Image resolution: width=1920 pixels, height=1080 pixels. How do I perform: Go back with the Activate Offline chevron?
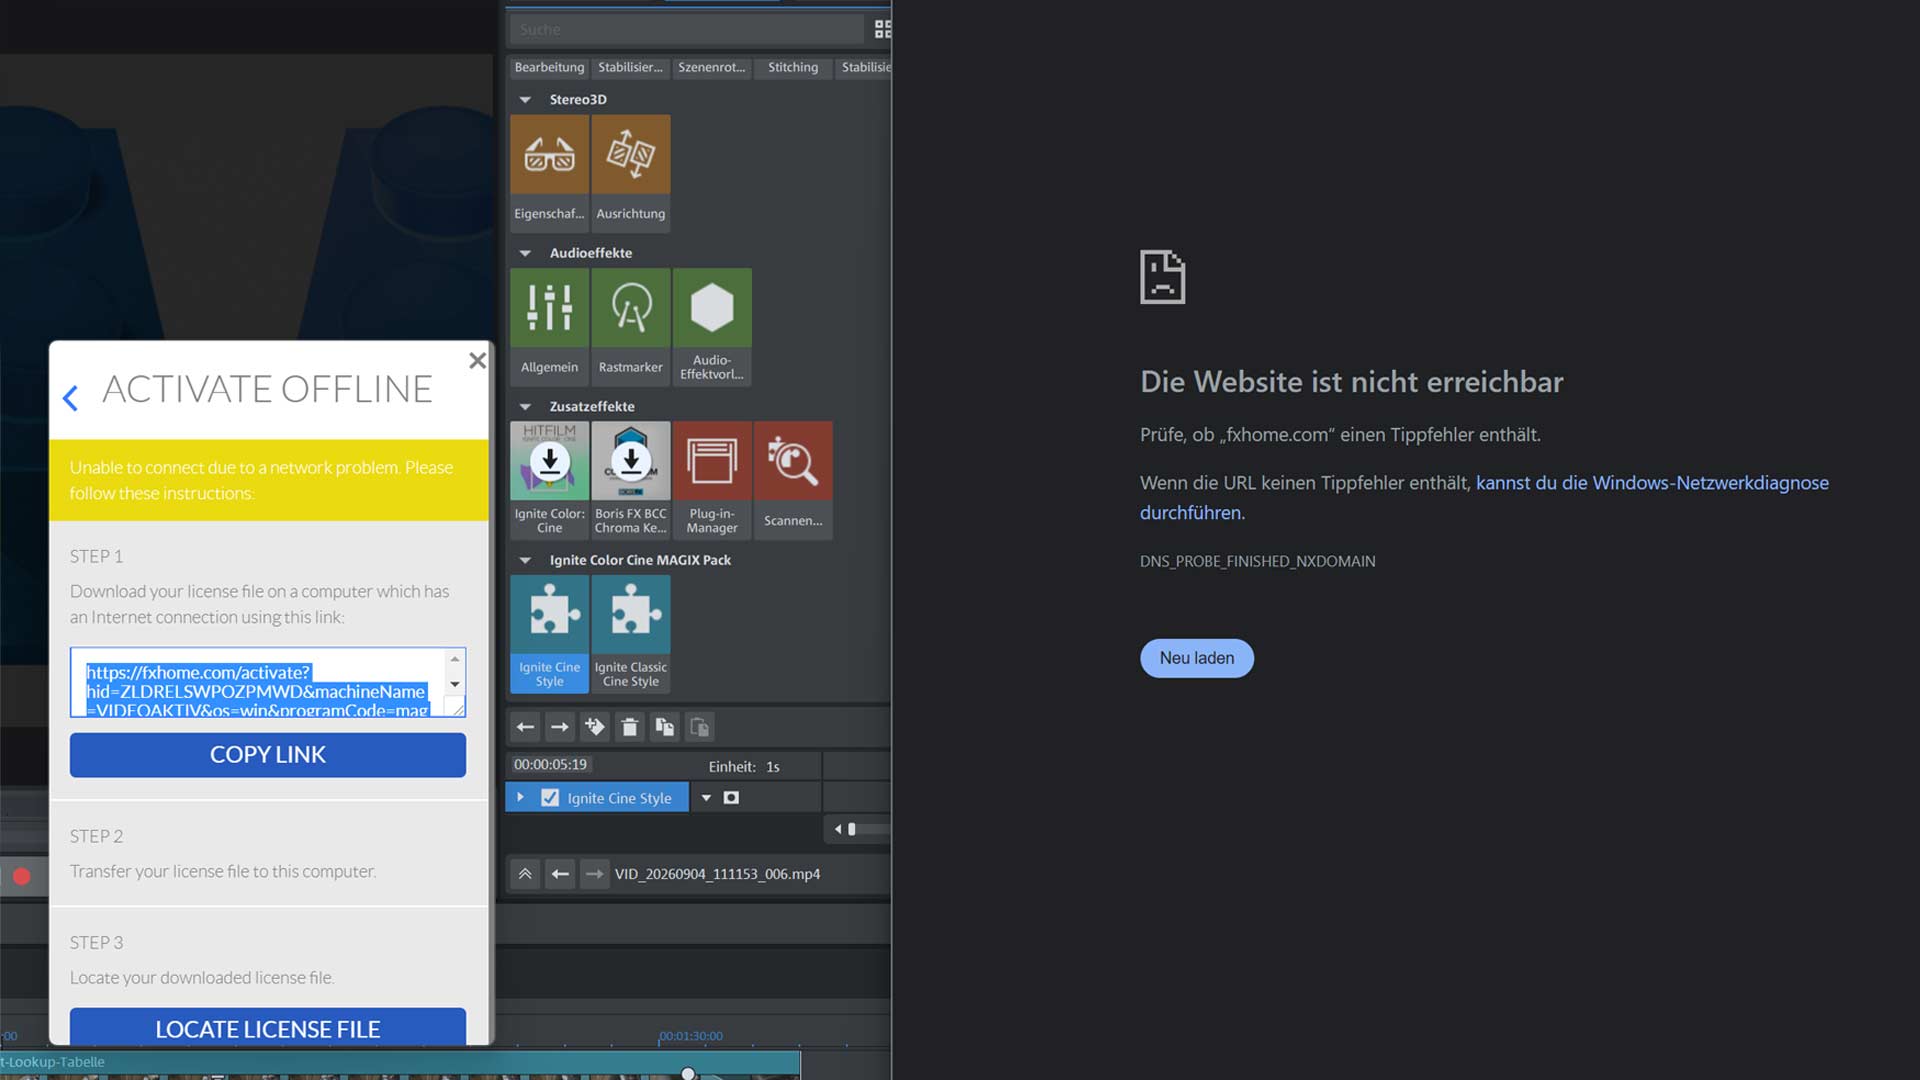click(x=70, y=398)
